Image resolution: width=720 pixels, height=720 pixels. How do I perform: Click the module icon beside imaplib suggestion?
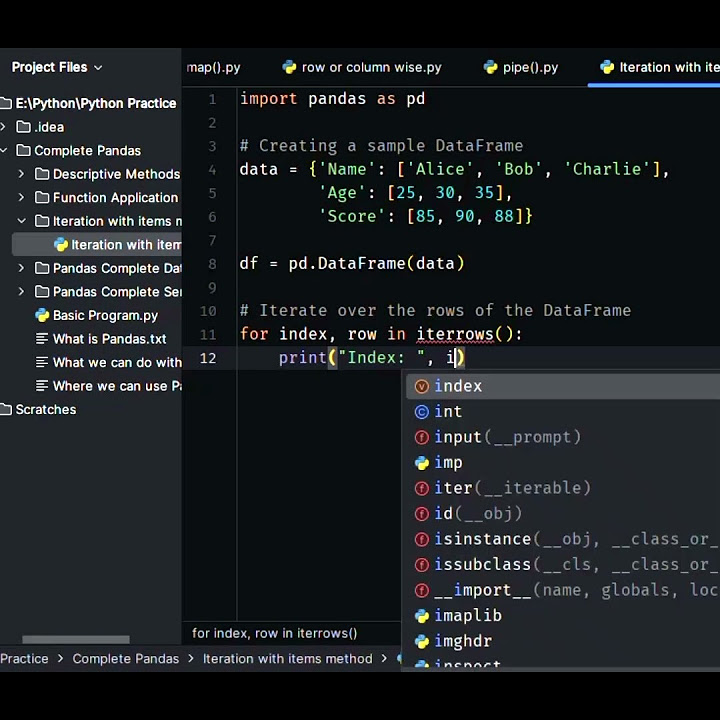(x=422, y=616)
